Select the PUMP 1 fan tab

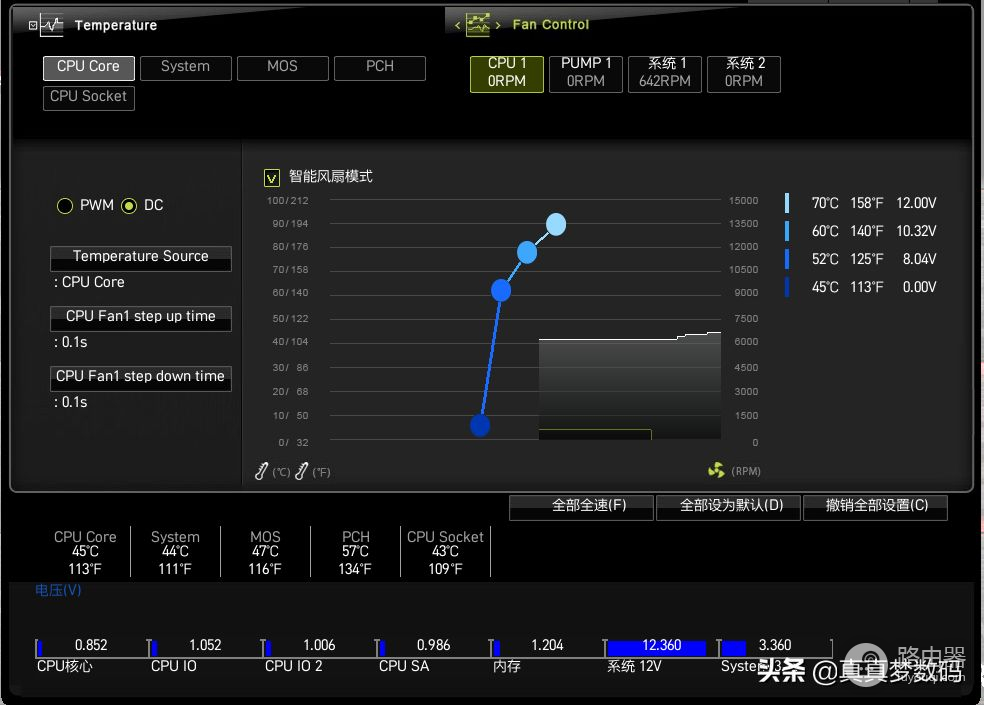586,73
